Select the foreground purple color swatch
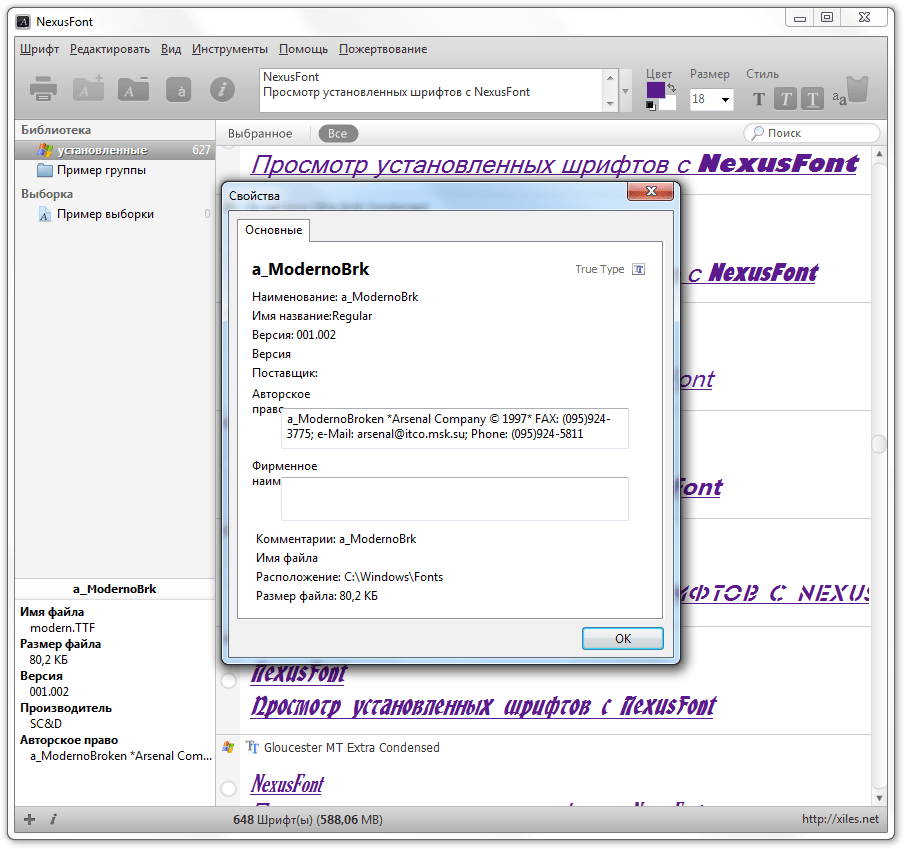The height and width of the screenshot is (849, 905). click(x=655, y=90)
